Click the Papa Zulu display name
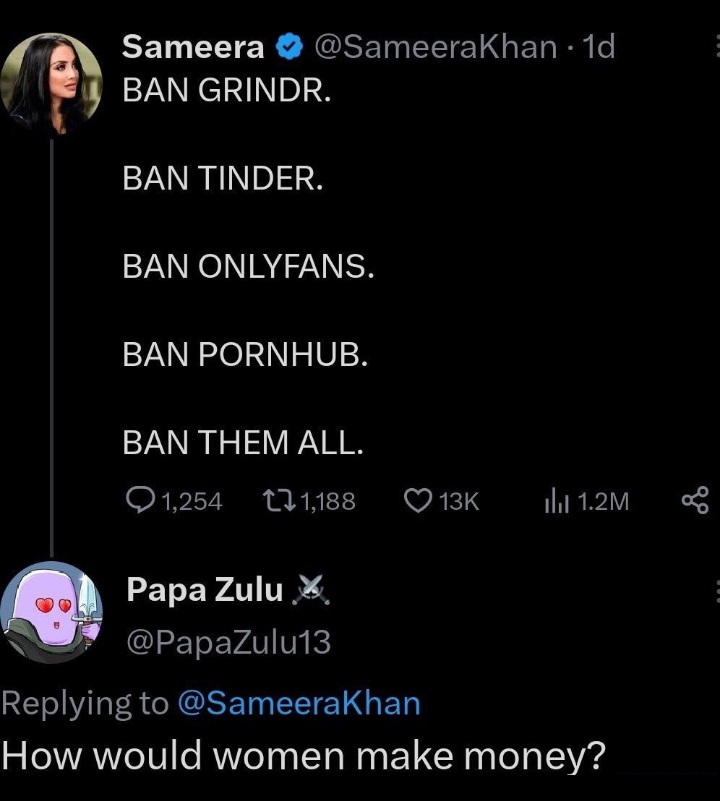Image resolution: width=720 pixels, height=801 pixels. [x=205, y=591]
